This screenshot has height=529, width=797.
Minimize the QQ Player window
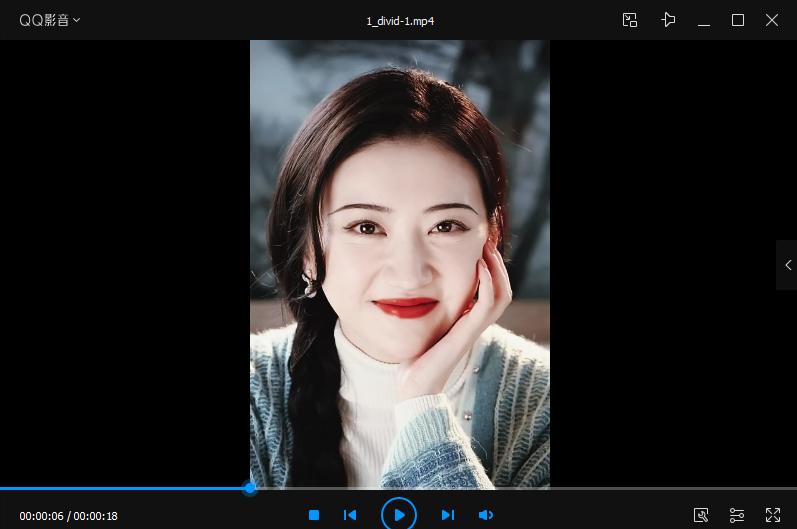pos(704,20)
